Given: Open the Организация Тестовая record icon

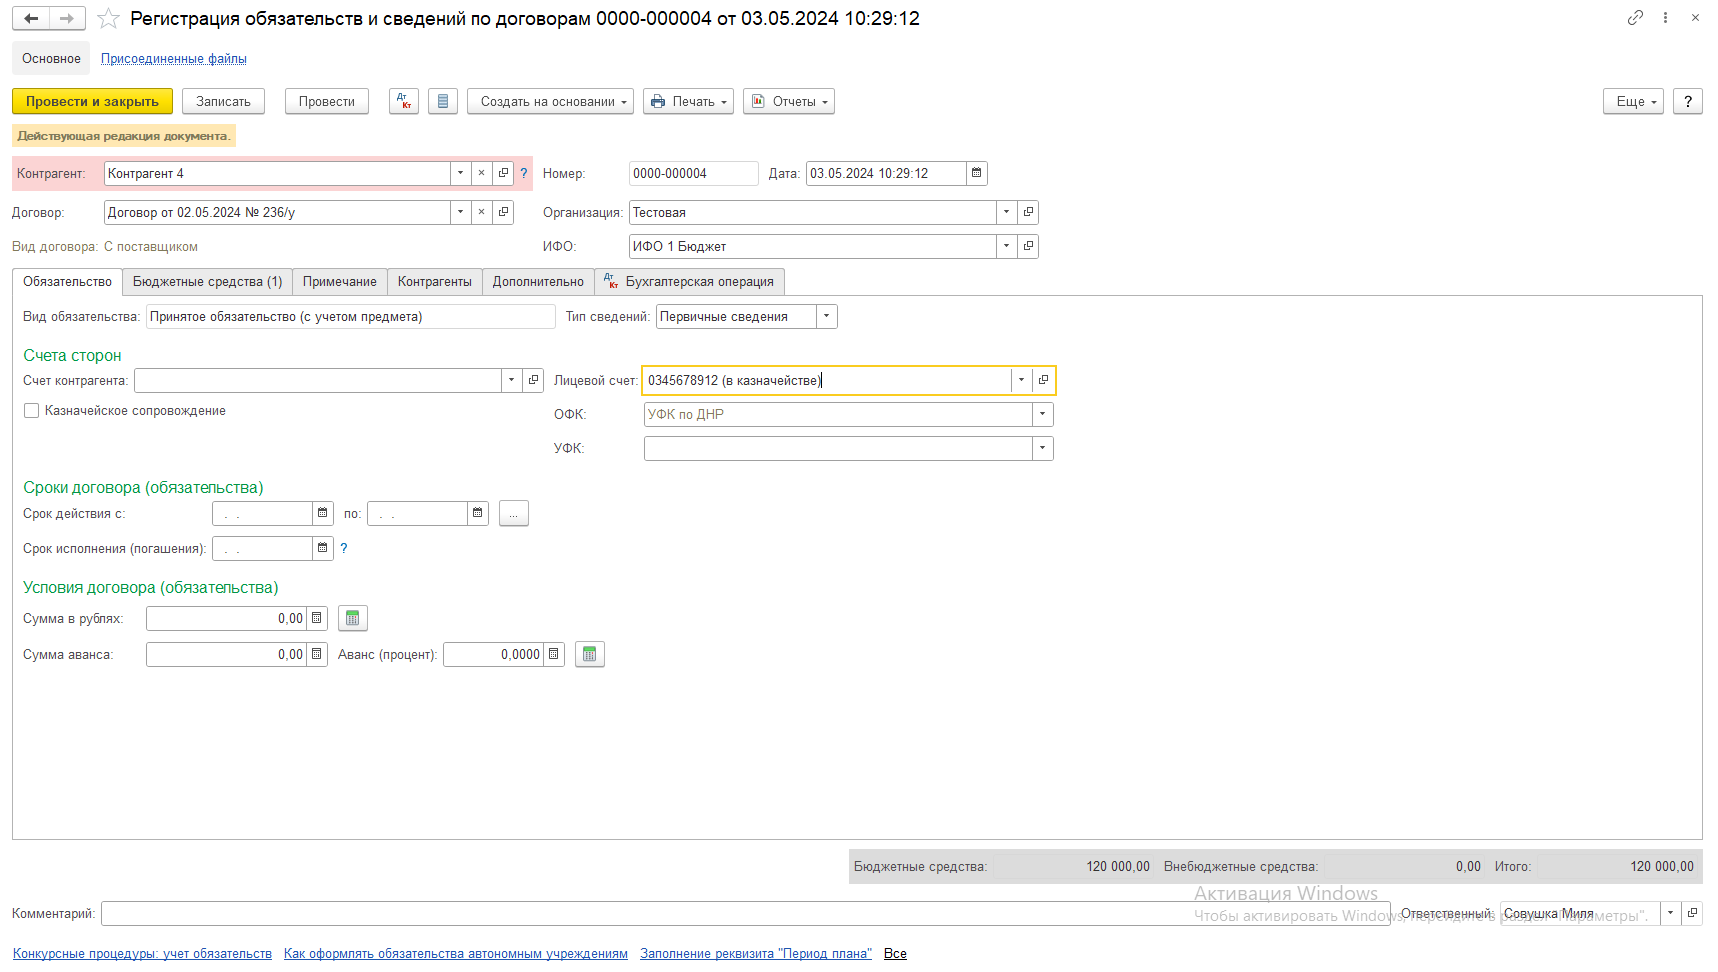Looking at the screenshot, I should tap(1028, 212).
